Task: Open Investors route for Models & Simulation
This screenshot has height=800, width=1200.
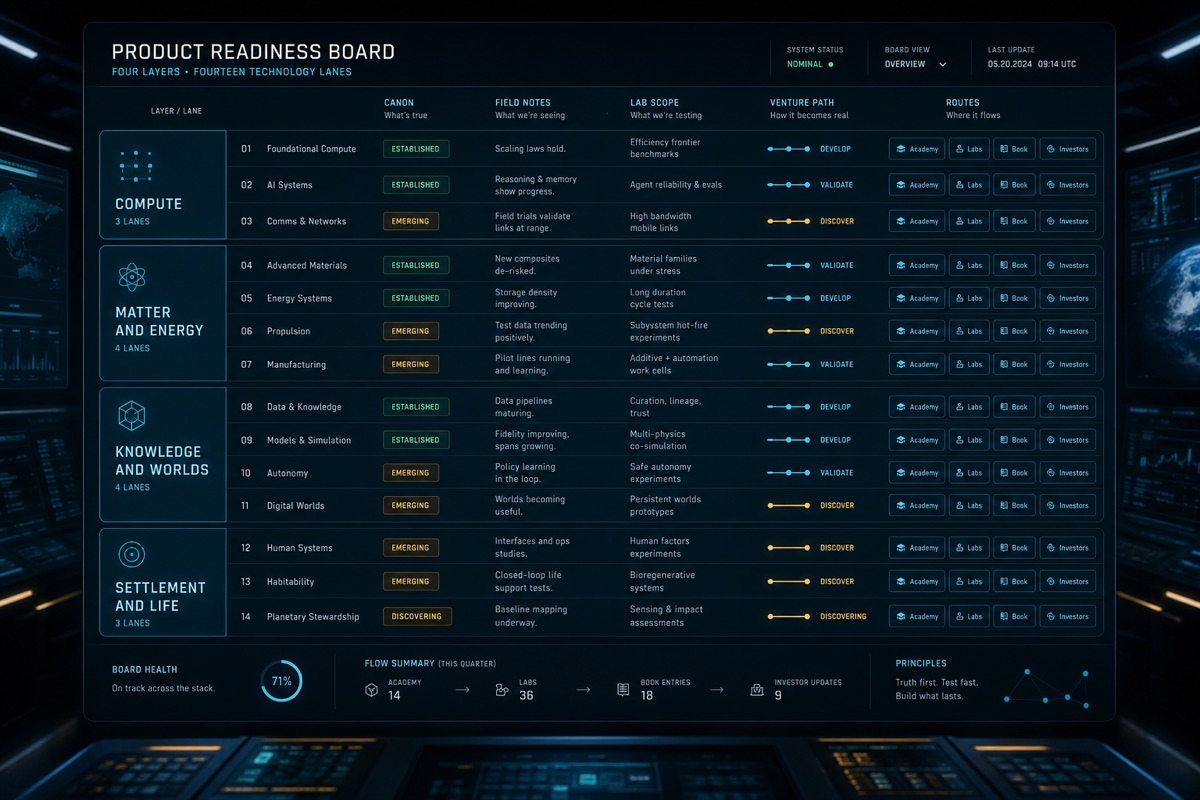Action: 1068,440
